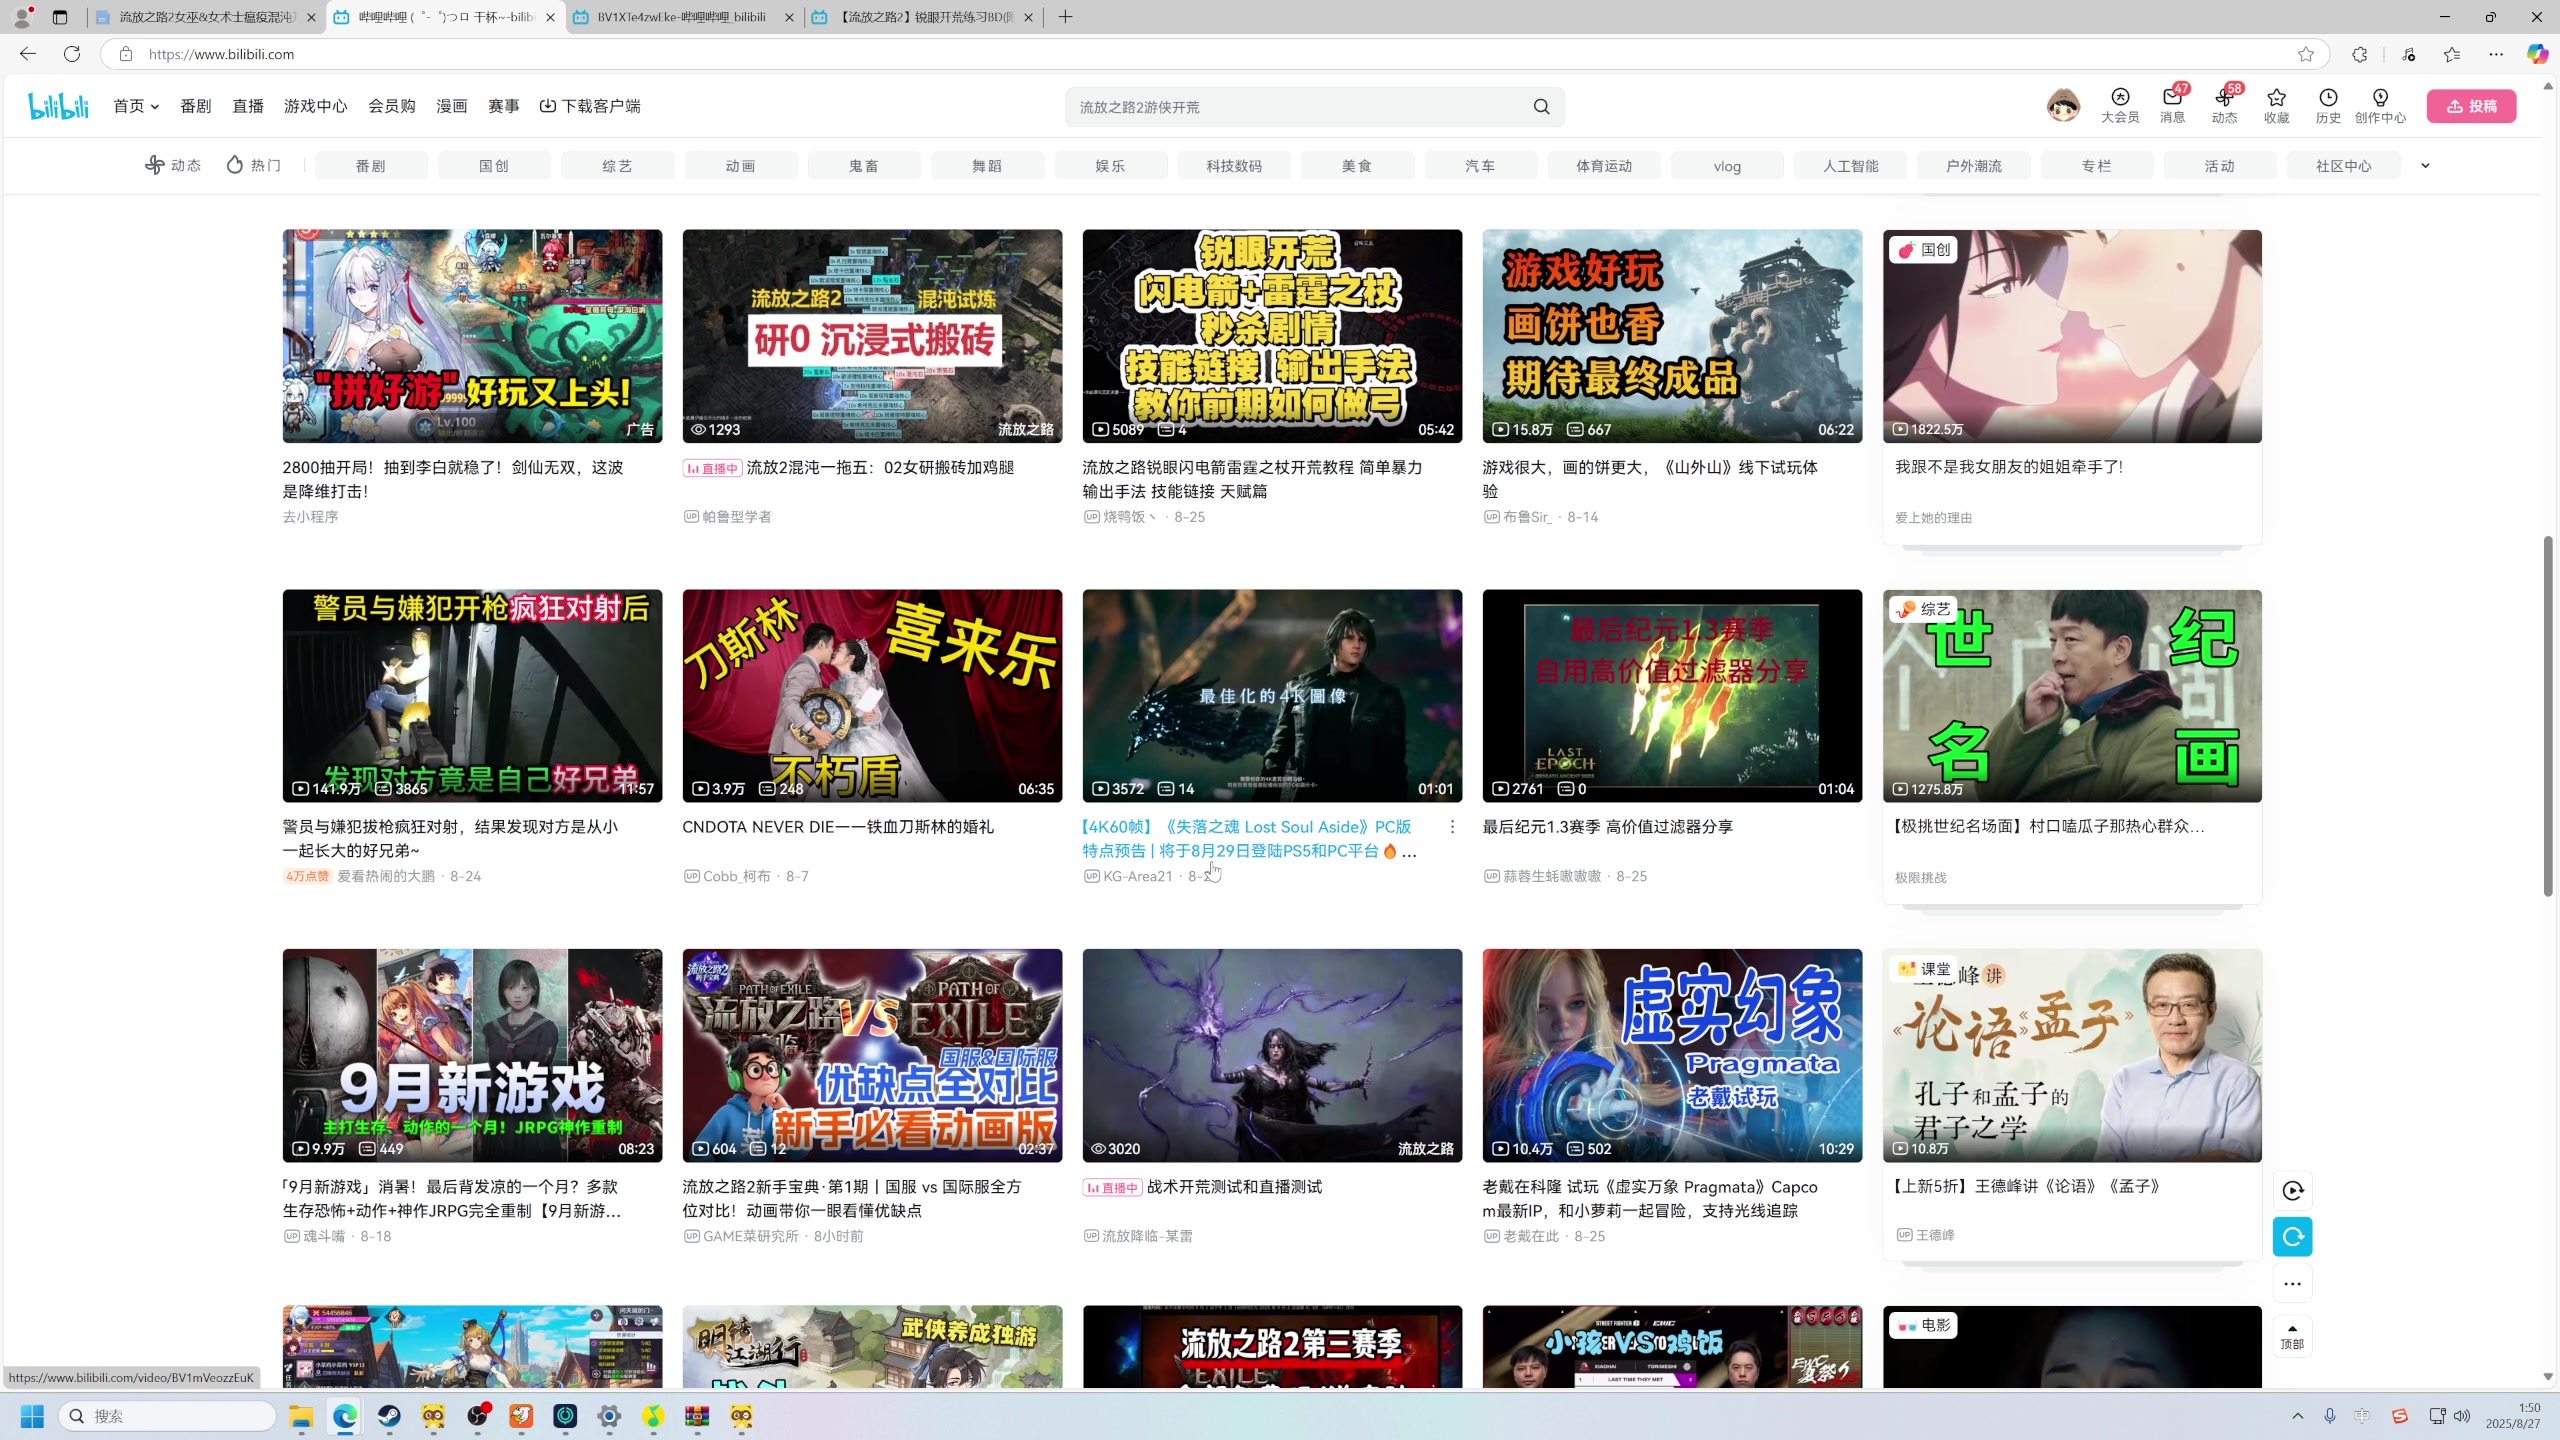Click 最后纪元1.3赛季 video title

coord(1607,827)
